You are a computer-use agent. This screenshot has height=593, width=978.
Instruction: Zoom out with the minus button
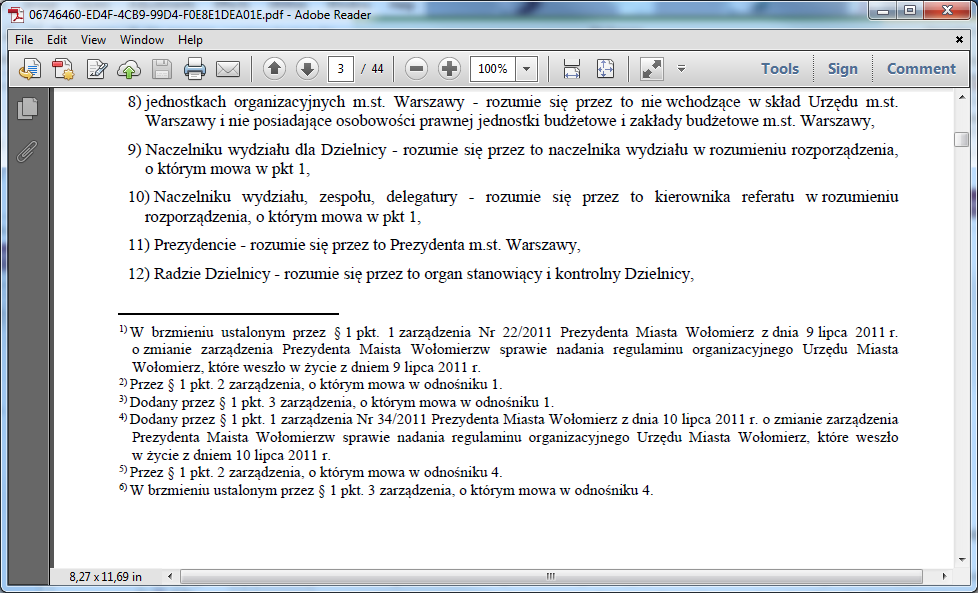coord(417,69)
